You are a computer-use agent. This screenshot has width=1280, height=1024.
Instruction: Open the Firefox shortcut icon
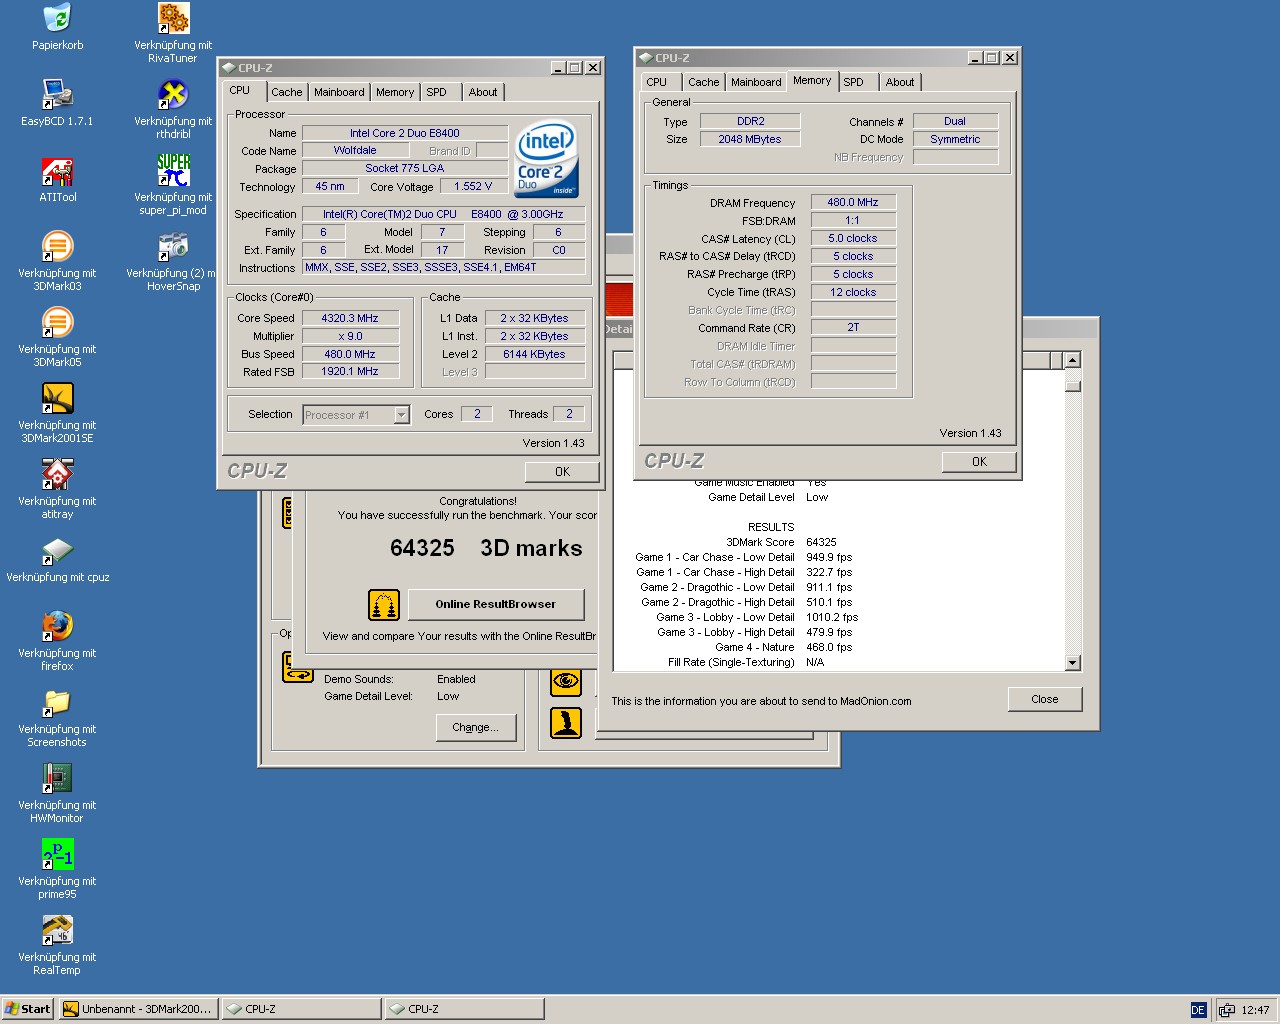[x=57, y=626]
